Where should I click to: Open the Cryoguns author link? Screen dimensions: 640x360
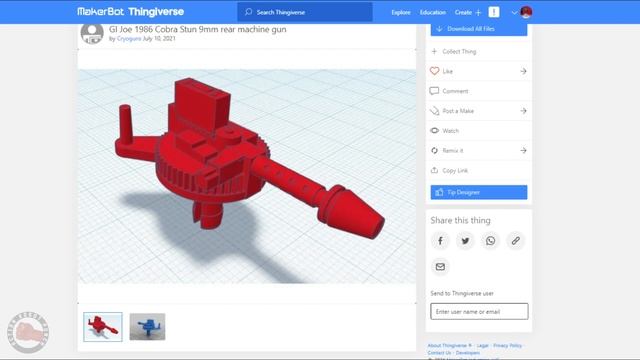coord(129,39)
